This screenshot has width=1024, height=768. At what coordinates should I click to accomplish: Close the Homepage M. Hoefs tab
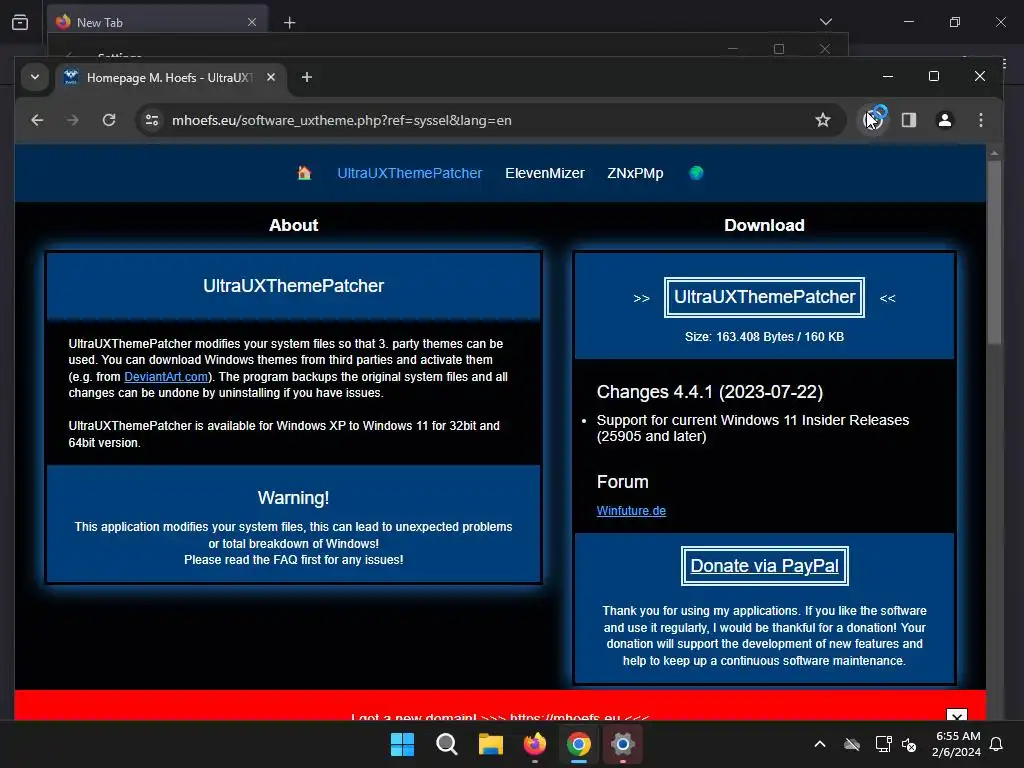[x=271, y=77]
